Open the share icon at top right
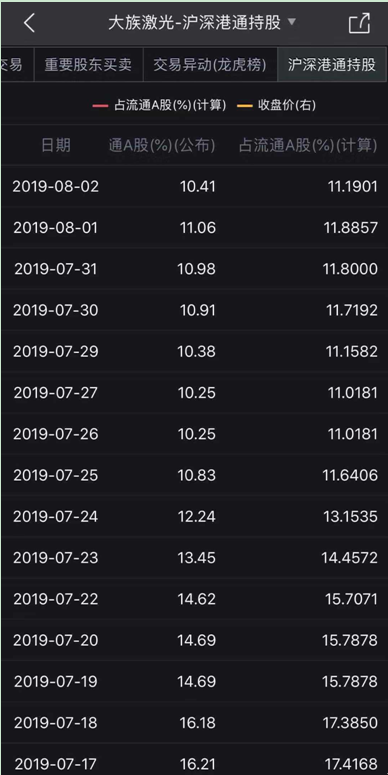The image size is (388, 775). pyautogui.click(x=359, y=23)
